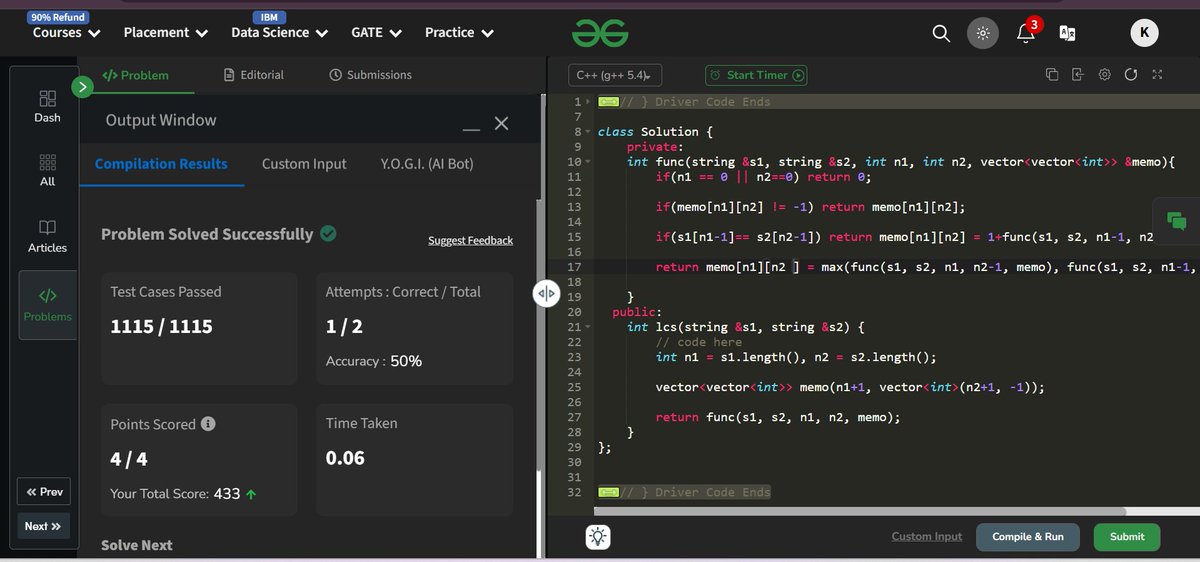Close the Output Window with X
This screenshot has width=1200, height=562.
[502, 123]
